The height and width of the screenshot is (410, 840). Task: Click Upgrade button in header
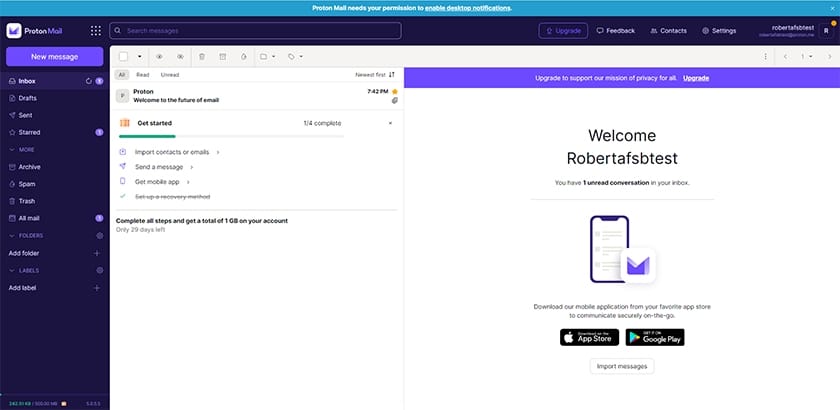[563, 31]
